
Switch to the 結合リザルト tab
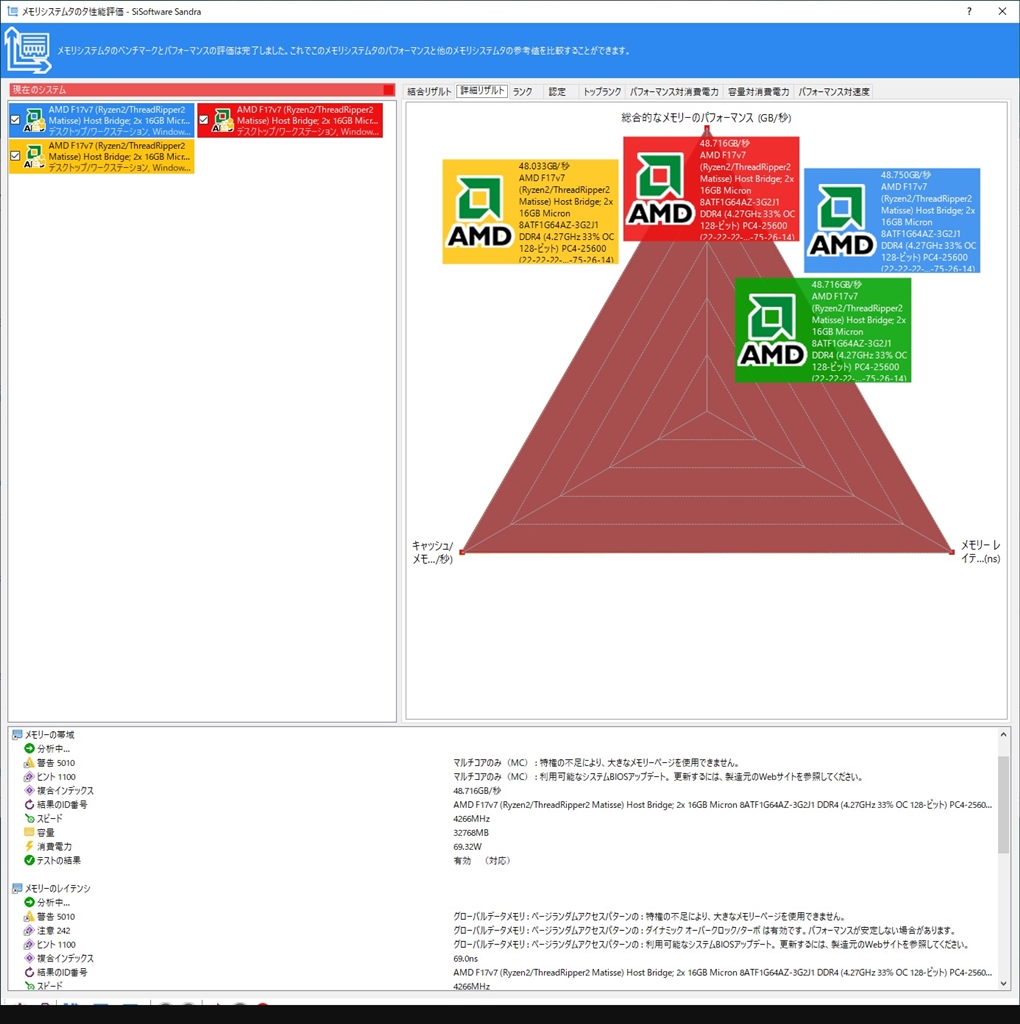click(429, 91)
